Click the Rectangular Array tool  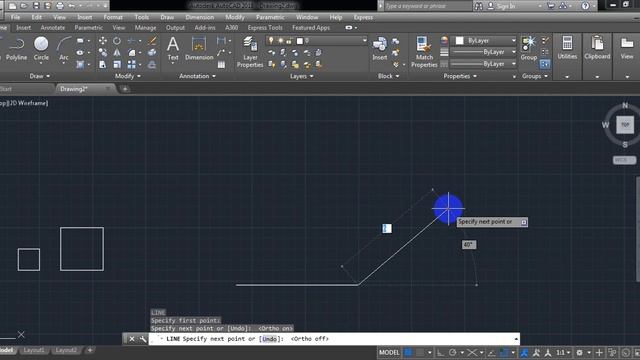[x=131, y=64]
